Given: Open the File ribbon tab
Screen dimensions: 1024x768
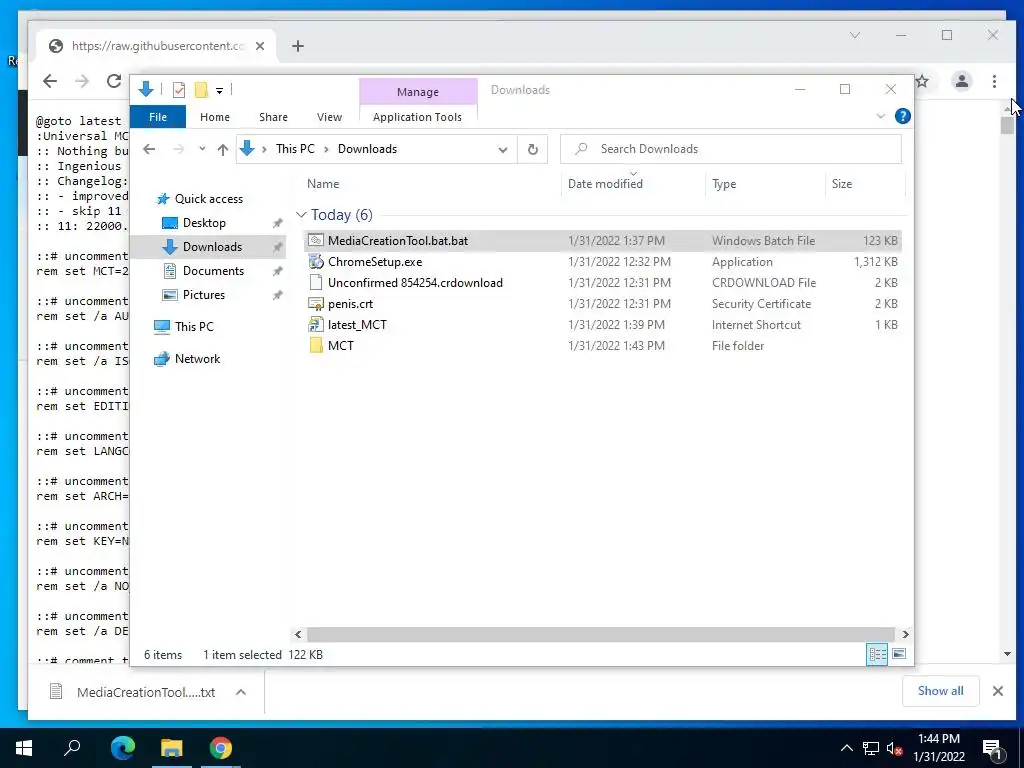Looking at the screenshot, I should click(158, 117).
